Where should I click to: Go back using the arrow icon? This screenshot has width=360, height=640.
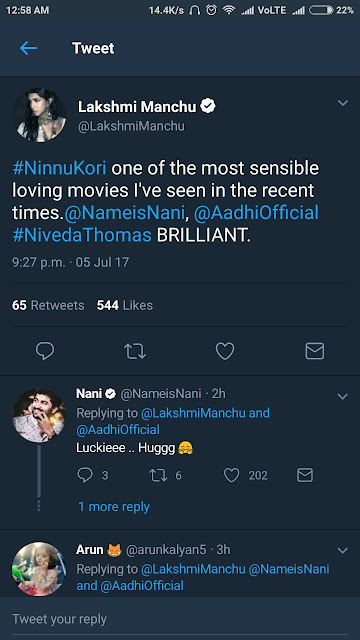click(x=28, y=48)
